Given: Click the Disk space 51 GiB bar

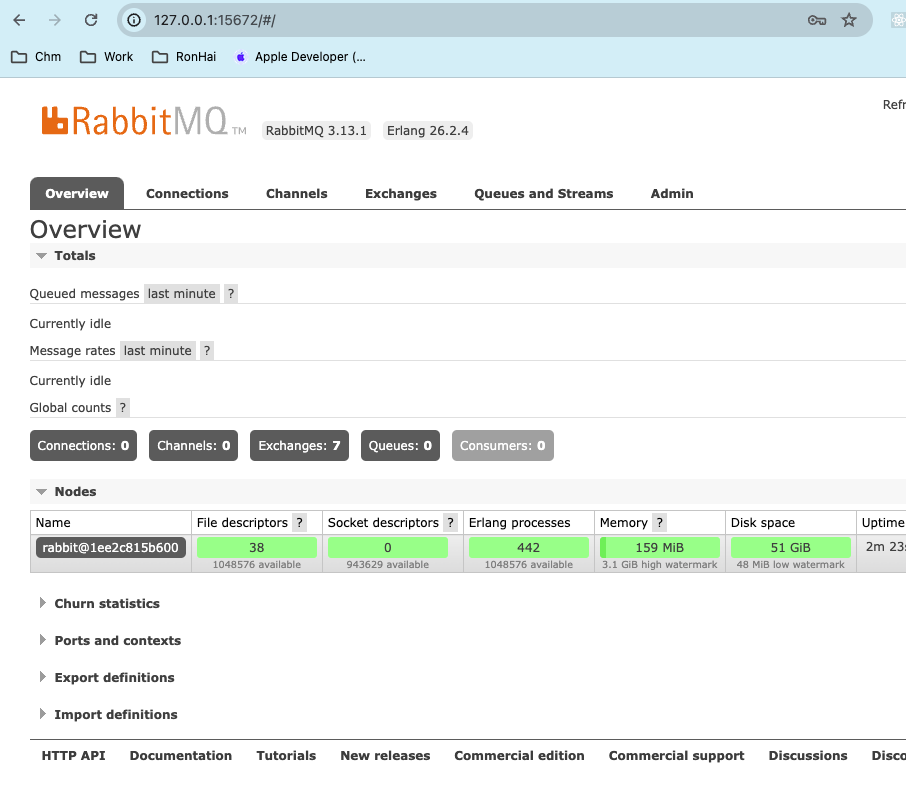Looking at the screenshot, I should click(790, 547).
